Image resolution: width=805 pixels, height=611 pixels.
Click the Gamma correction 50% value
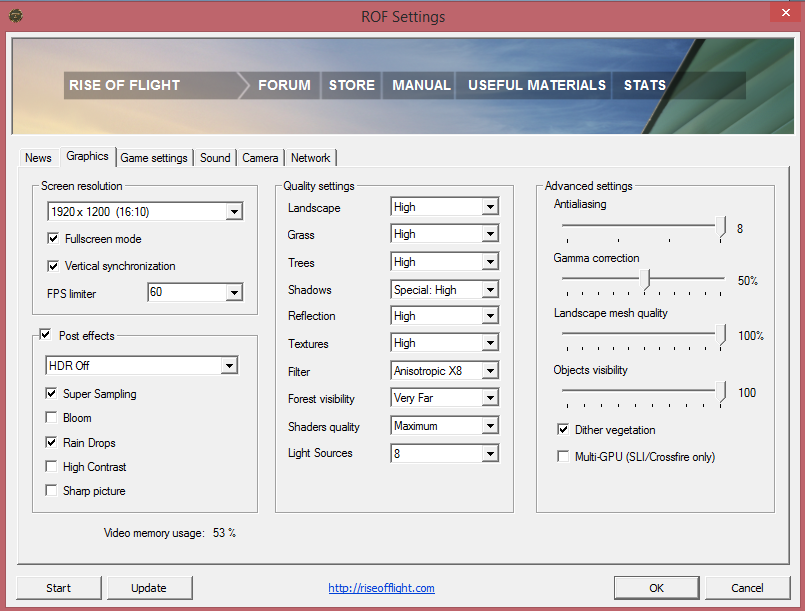748,281
